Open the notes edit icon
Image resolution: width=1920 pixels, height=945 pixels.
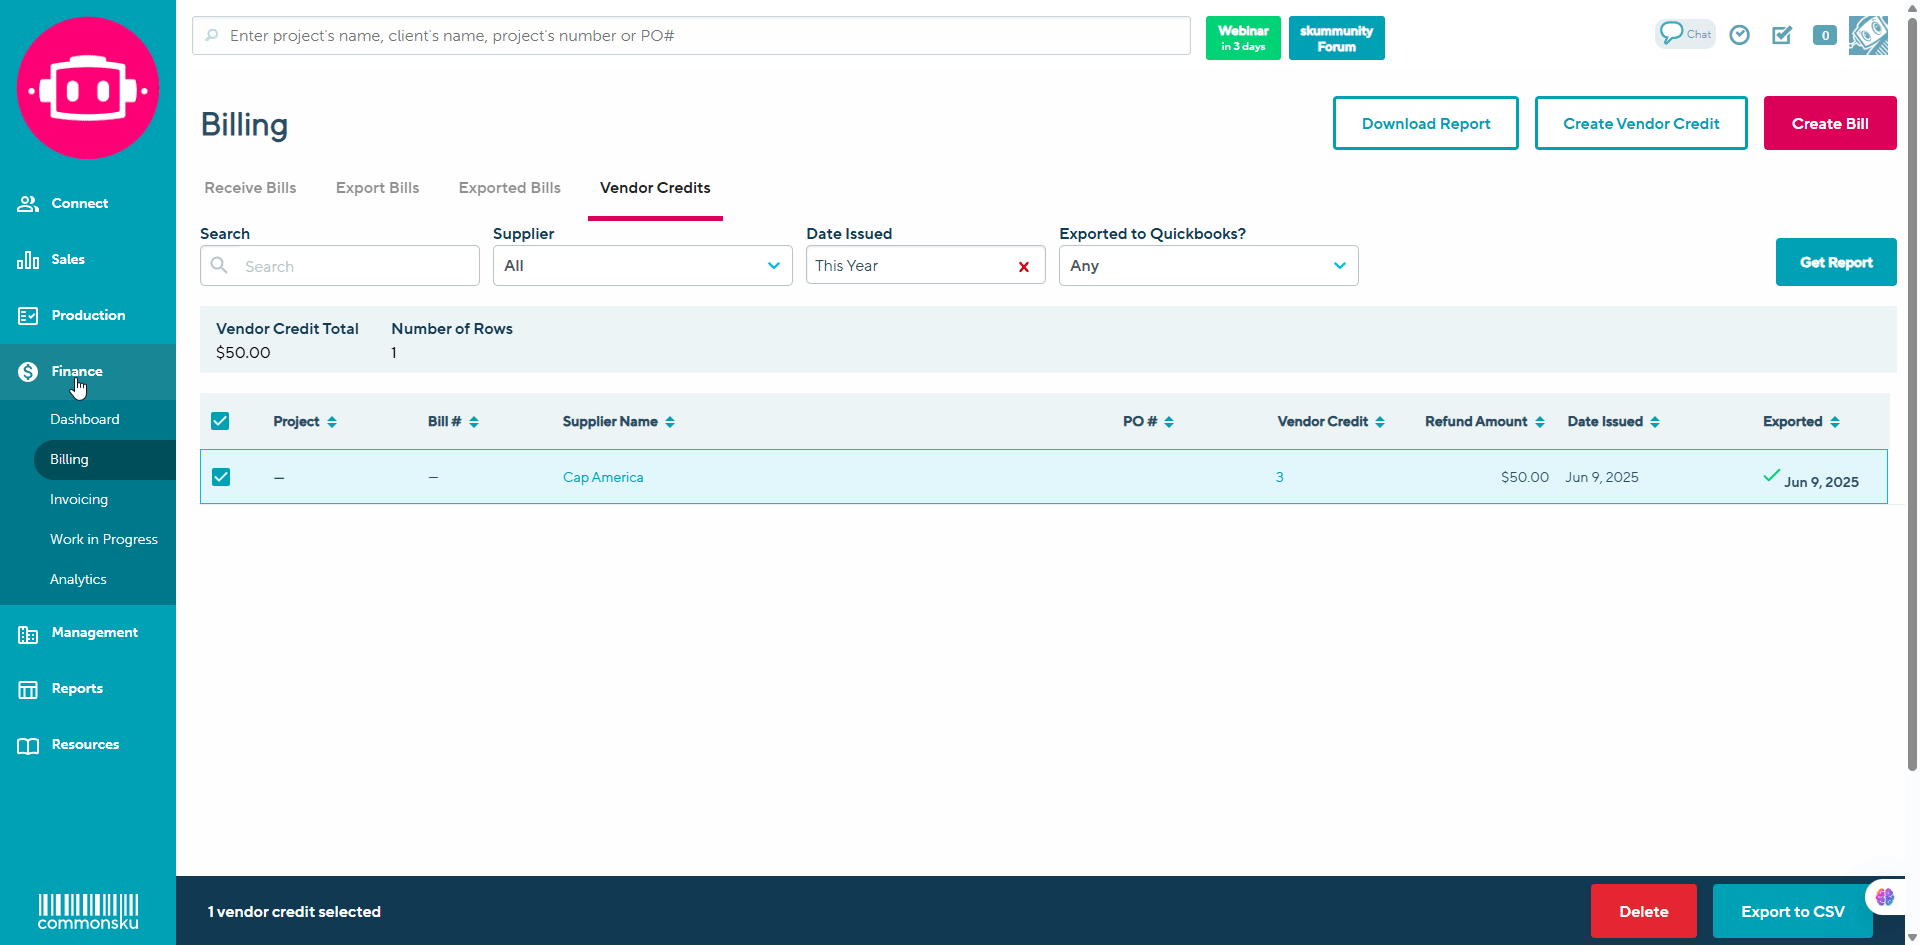tap(1782, 35)
